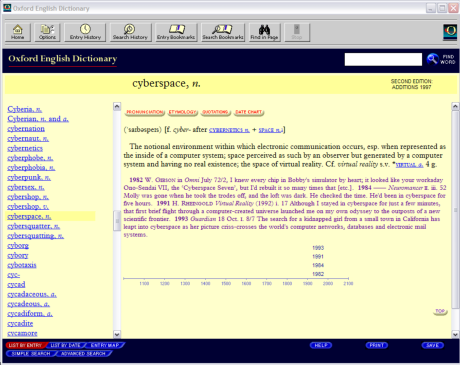The width and height of the screenshot is (460, 365).
Task: Follow the VIRTUAL a. cross-reference link
Action: (409, 165)
